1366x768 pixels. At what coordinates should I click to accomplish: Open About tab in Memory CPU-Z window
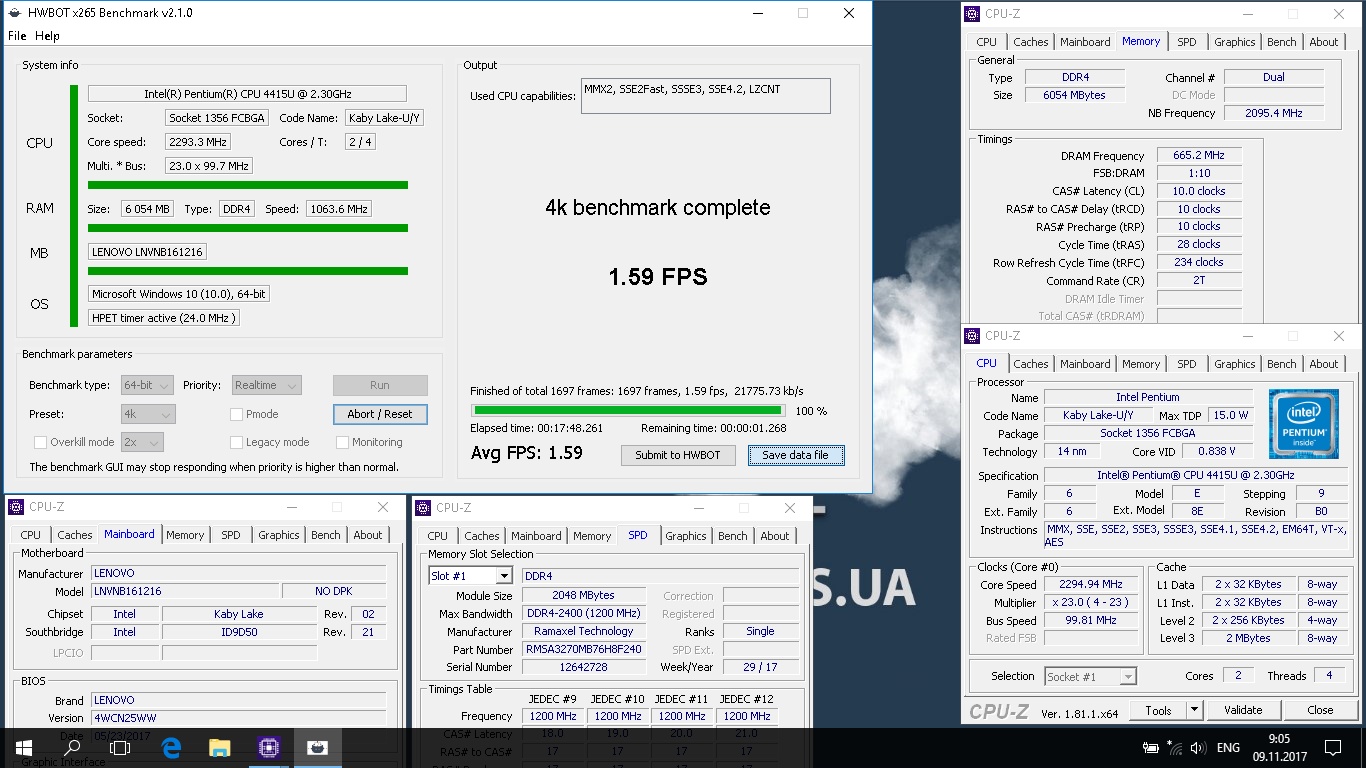pyautogui.click(x=1323, y=42)
